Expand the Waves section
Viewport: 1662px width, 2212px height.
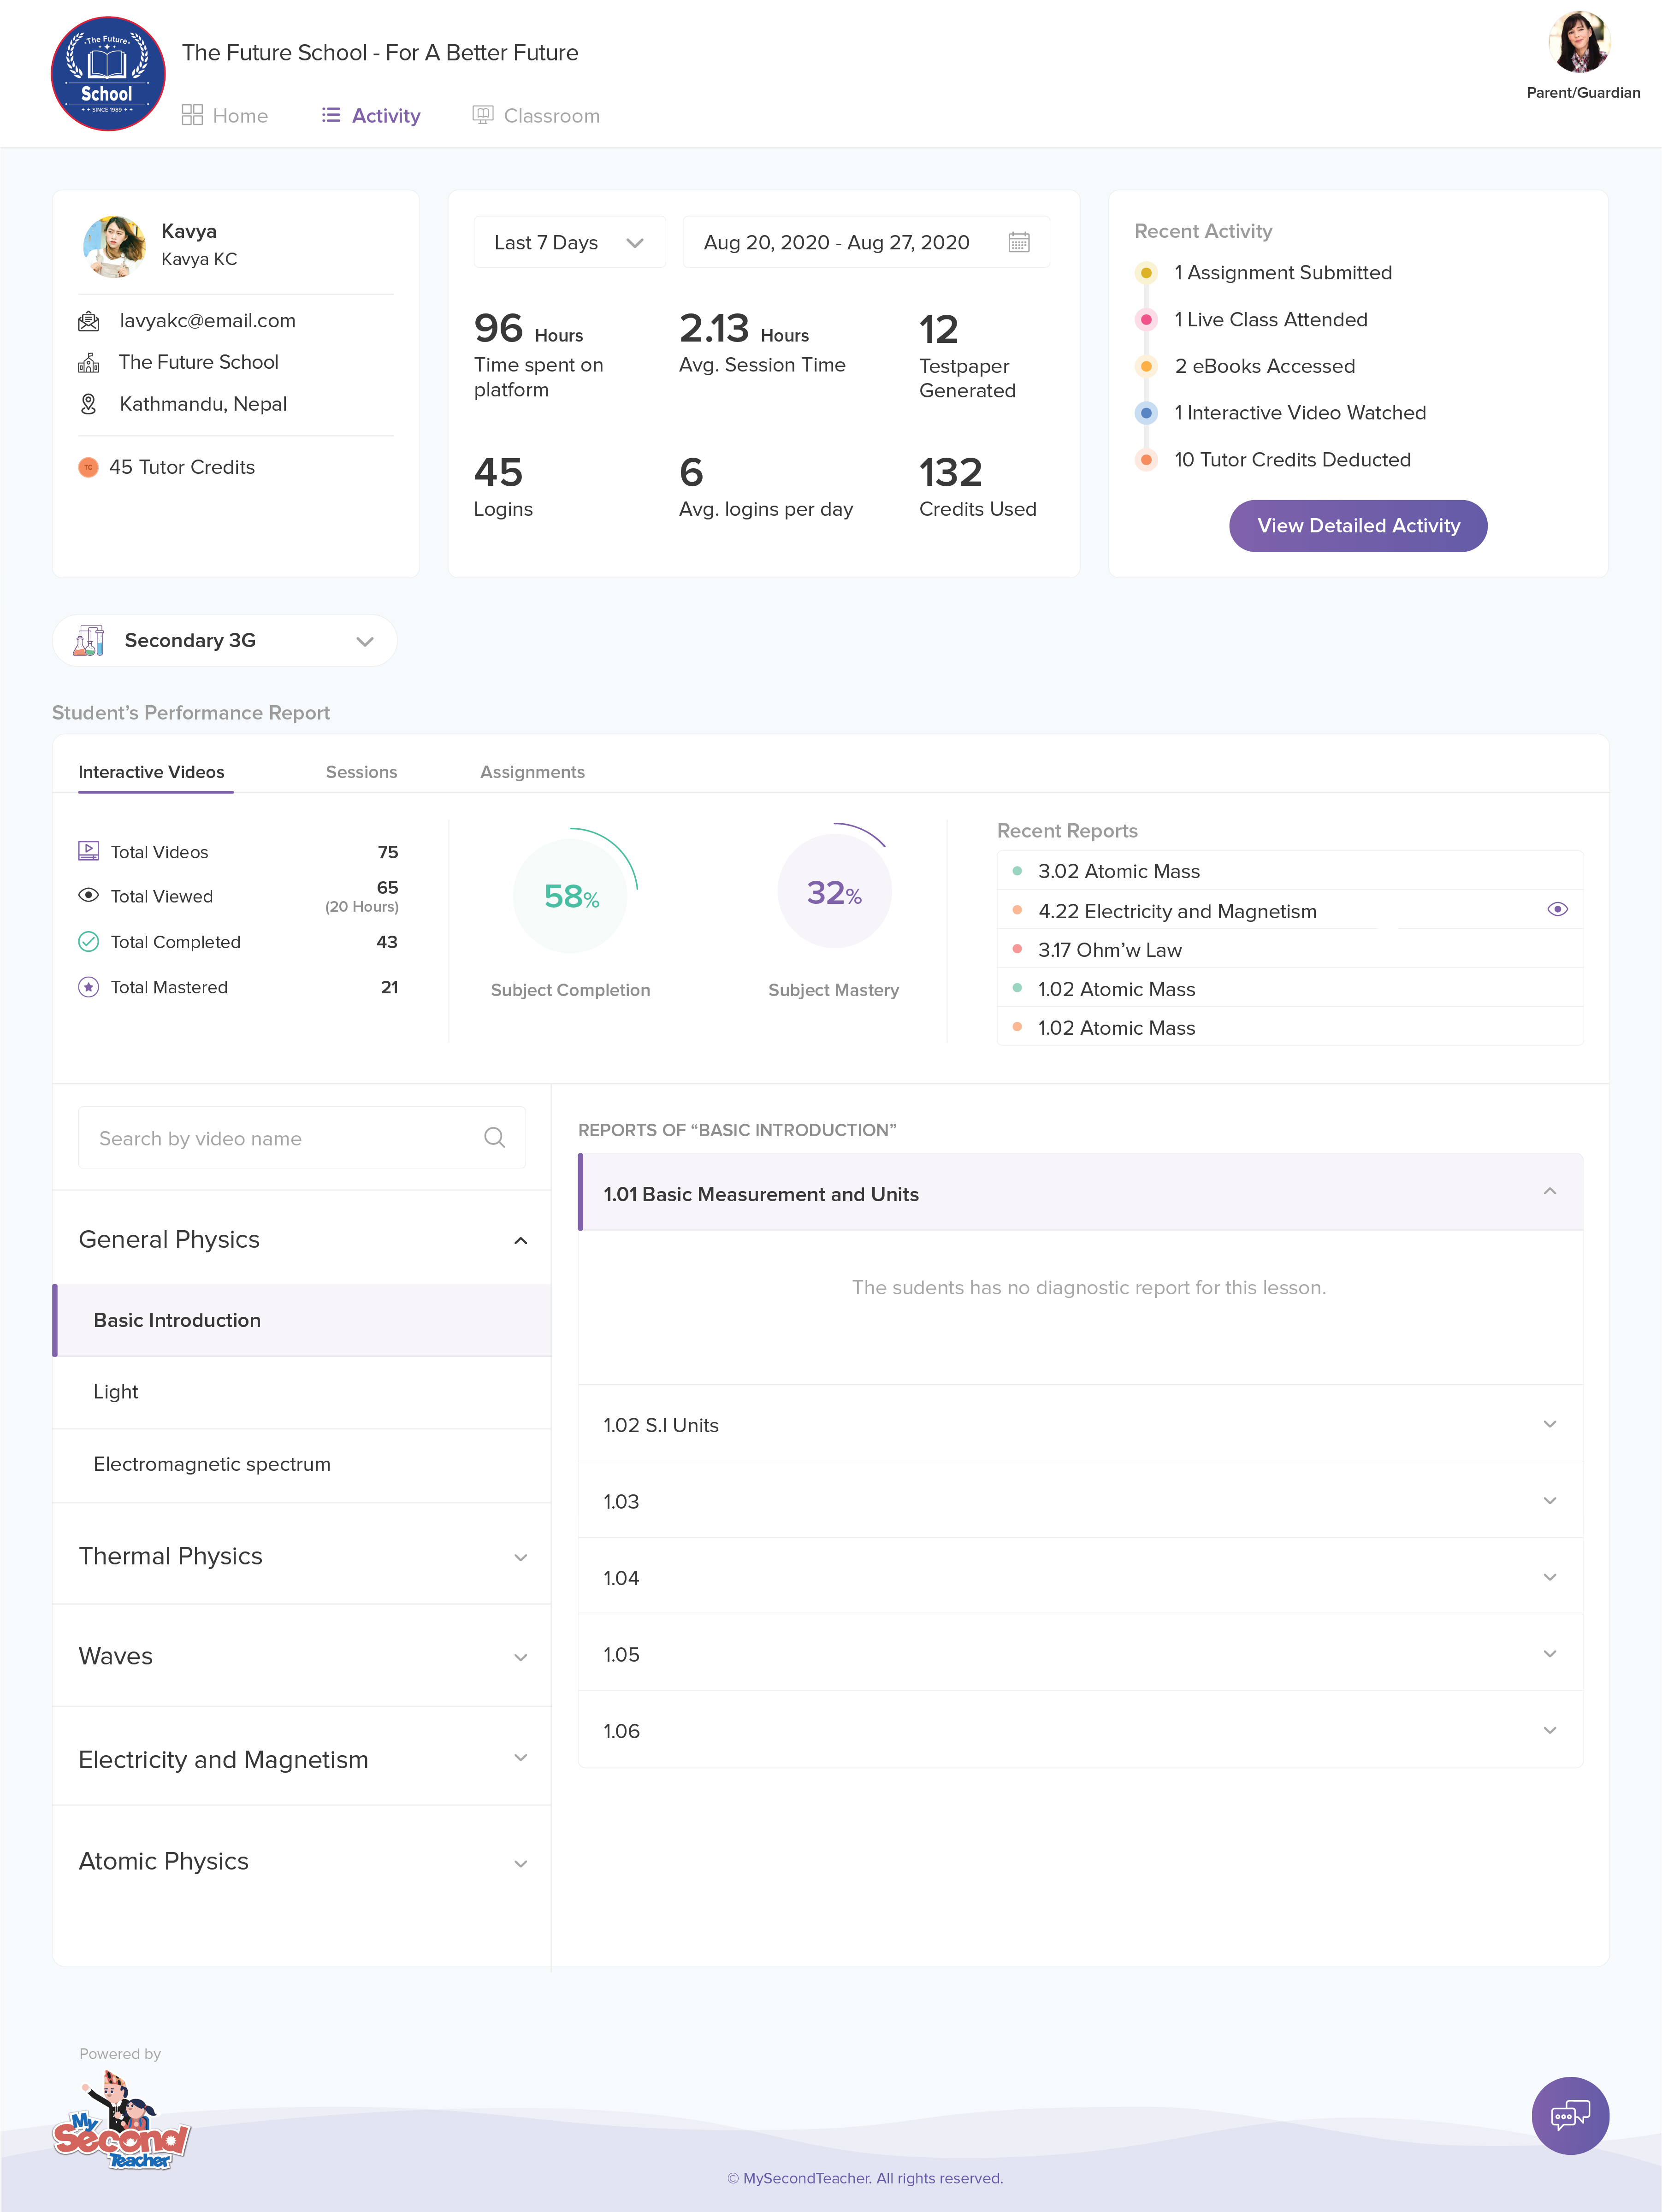pos(302,1656)
